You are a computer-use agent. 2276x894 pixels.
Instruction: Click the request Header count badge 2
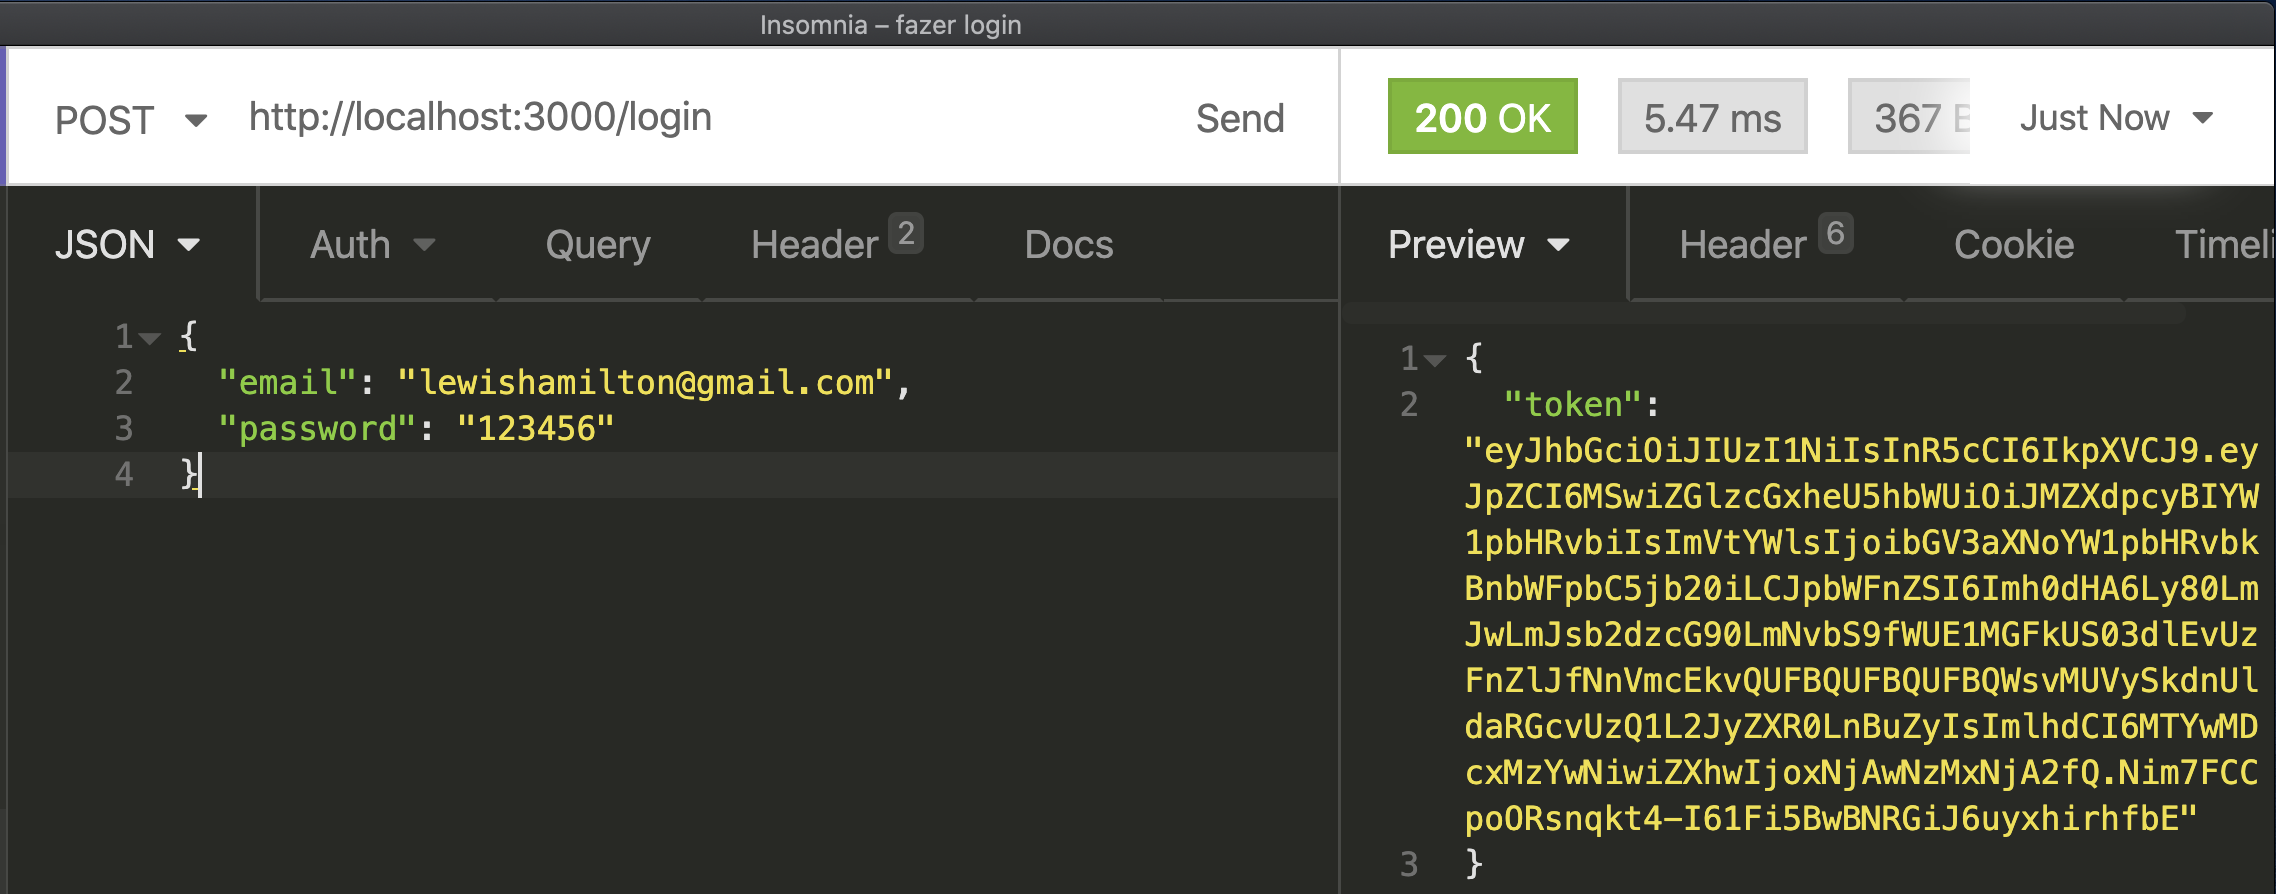(x=906, y=233)
